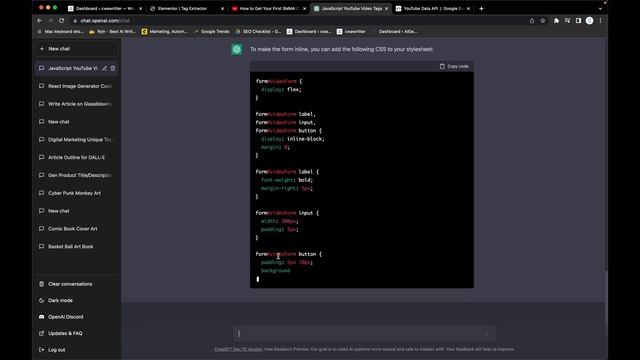640x360 pixels.
Task: Click Log out
Action: click(77, 350)
